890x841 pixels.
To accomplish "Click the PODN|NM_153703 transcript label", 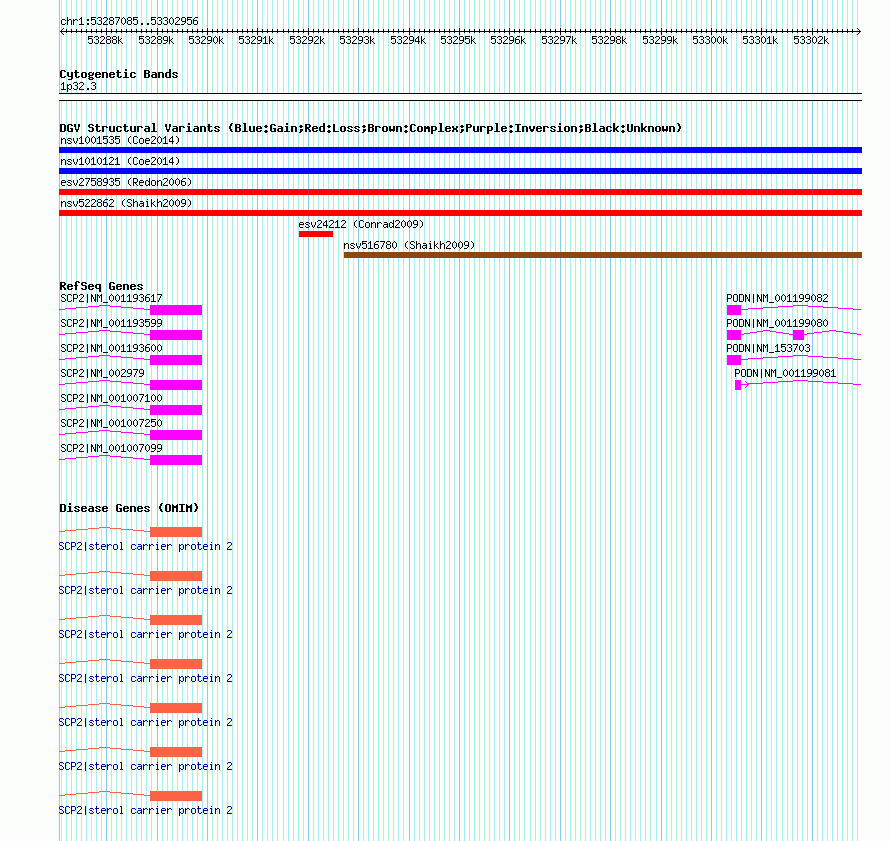I will 768,348.
